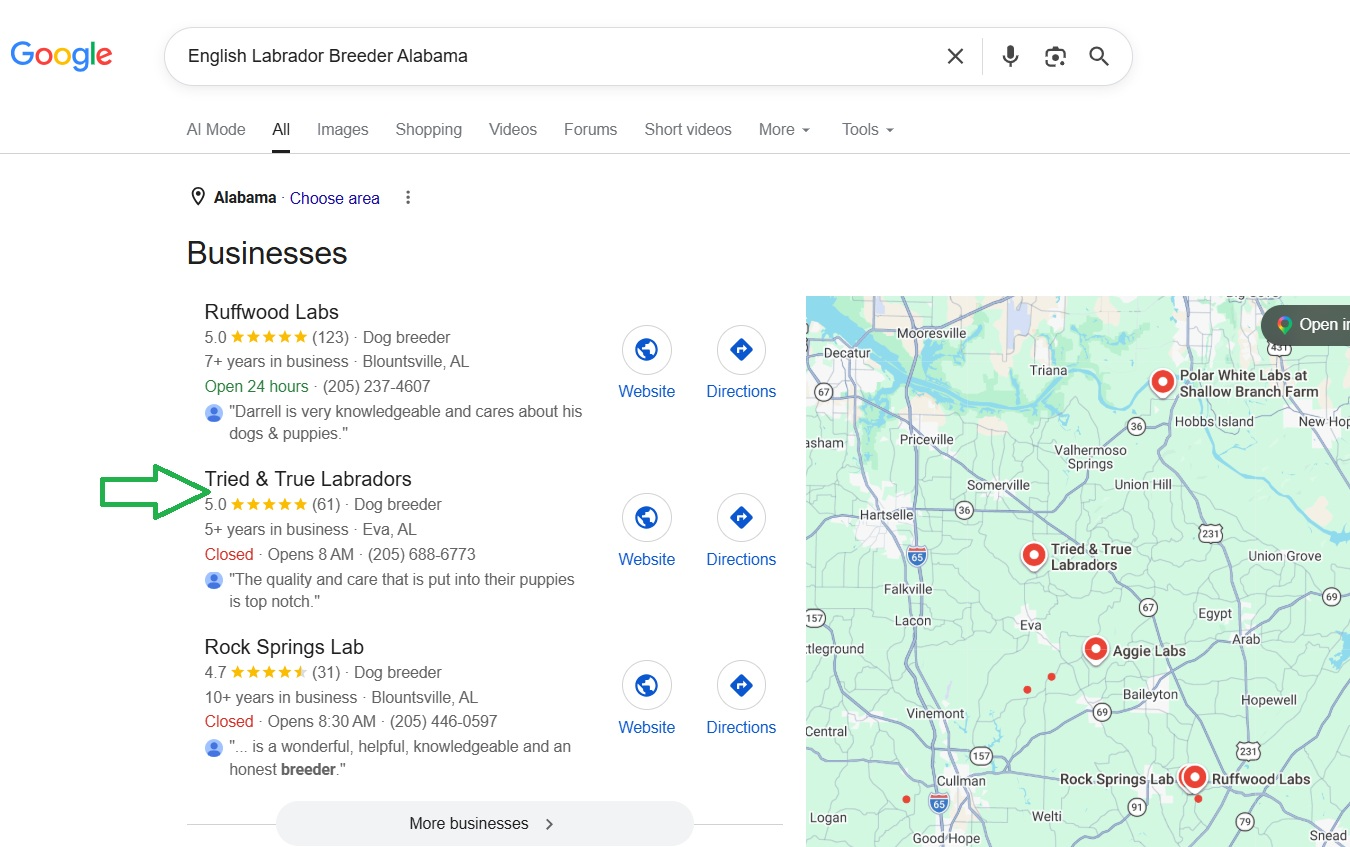Click 'Opens 8:30 AM' hours text
Screen dimensions: 1350x847
point(322,722)
